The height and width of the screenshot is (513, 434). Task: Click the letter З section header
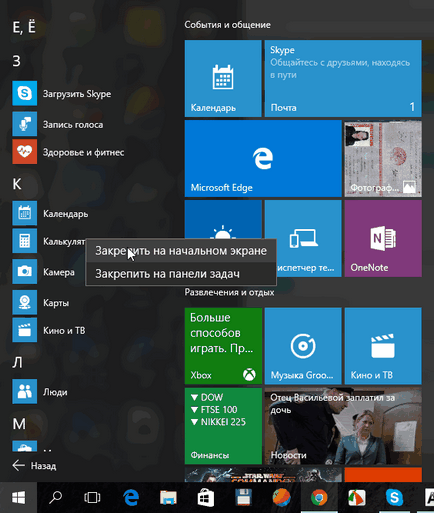(x=17, y=61)
